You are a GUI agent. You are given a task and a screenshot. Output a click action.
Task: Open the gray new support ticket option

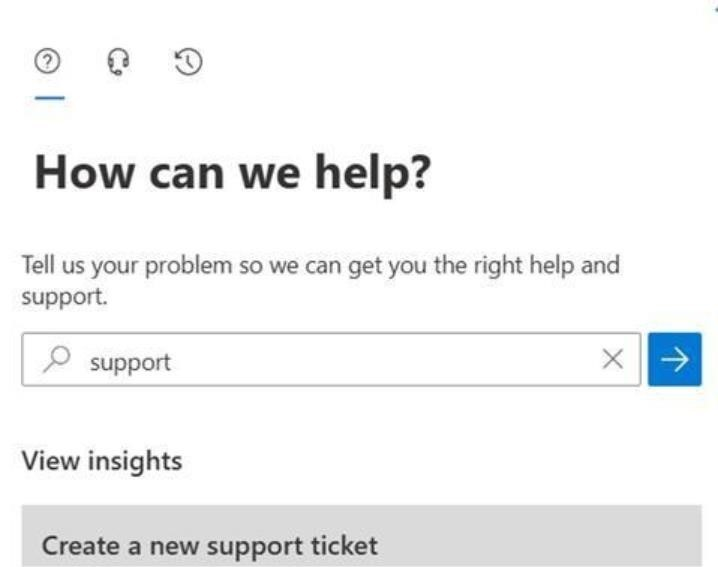[x=361, y=536]
